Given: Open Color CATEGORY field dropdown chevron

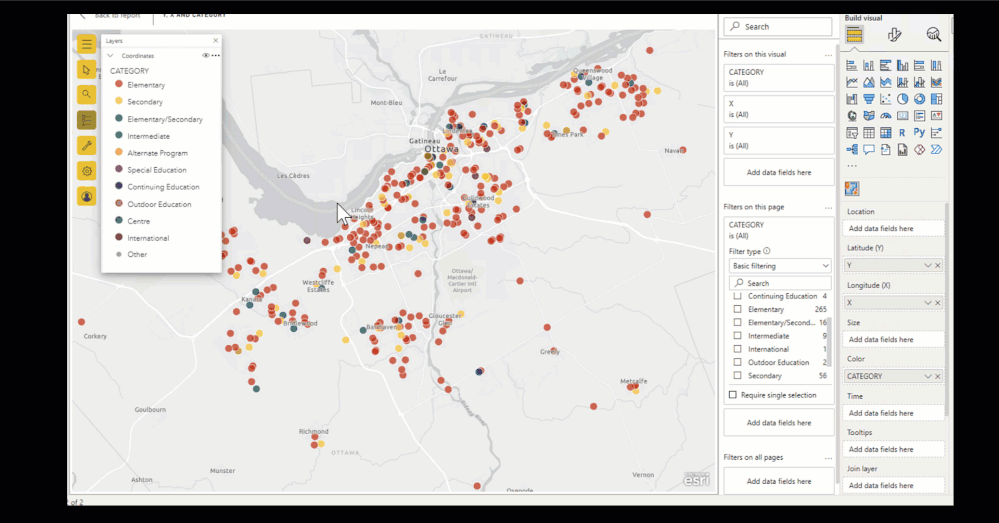Looking at the screenshot, I should 928,376.
